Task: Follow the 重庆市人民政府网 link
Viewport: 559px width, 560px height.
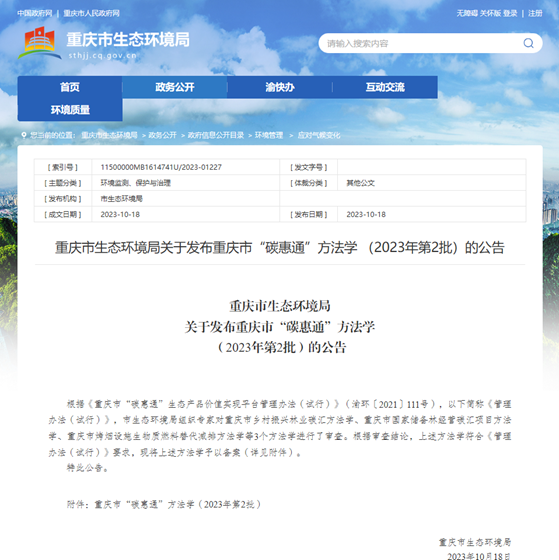Action: tap(91, 13)
